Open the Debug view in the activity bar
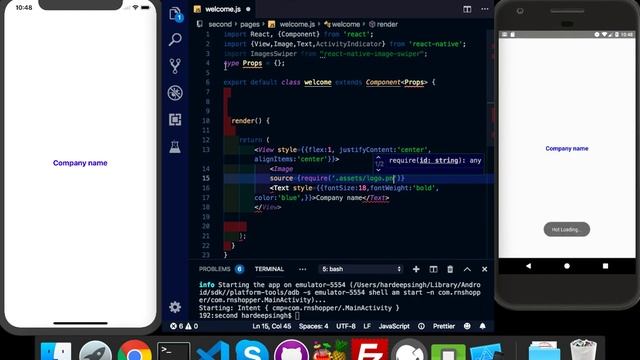Screen dimensions: 640x360 tap(175, 93)
